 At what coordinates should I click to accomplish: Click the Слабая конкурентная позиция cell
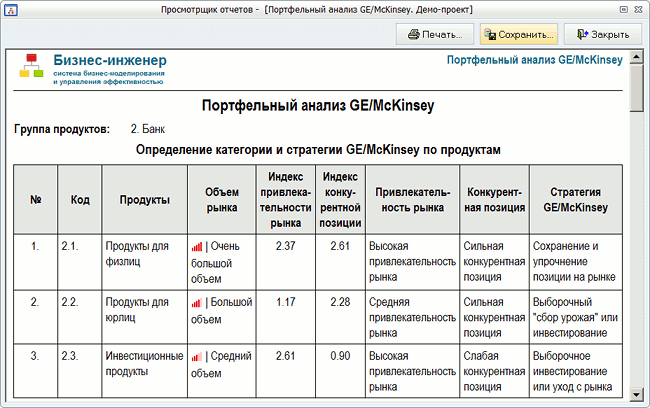pyautogui.click(x=494, y=371)
